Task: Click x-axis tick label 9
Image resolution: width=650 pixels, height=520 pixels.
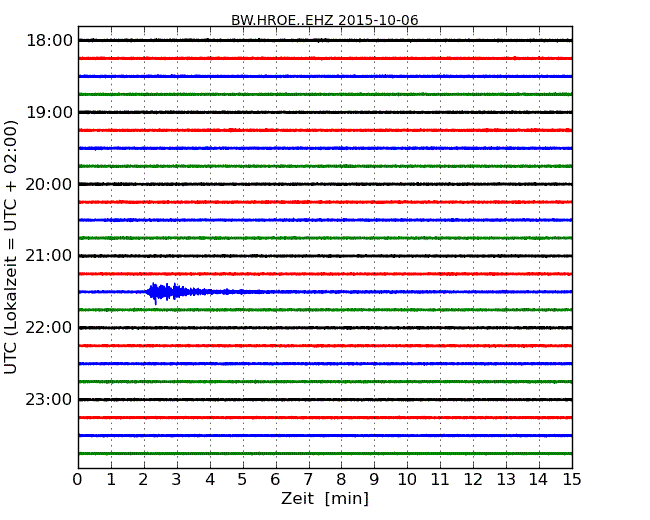Action: (x=374, y=479)
